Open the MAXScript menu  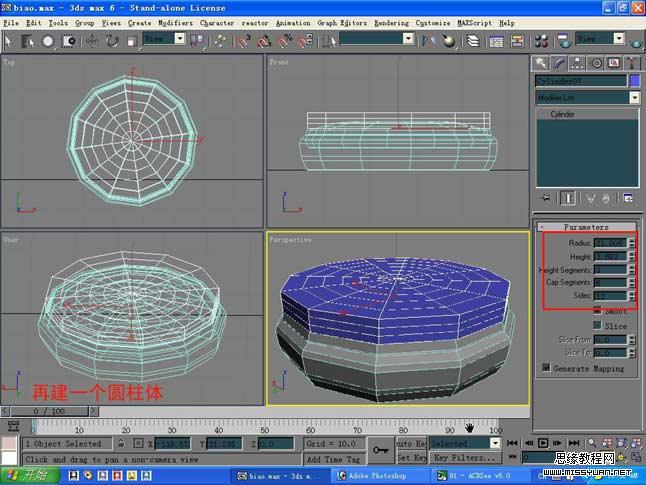coord(475,23)
